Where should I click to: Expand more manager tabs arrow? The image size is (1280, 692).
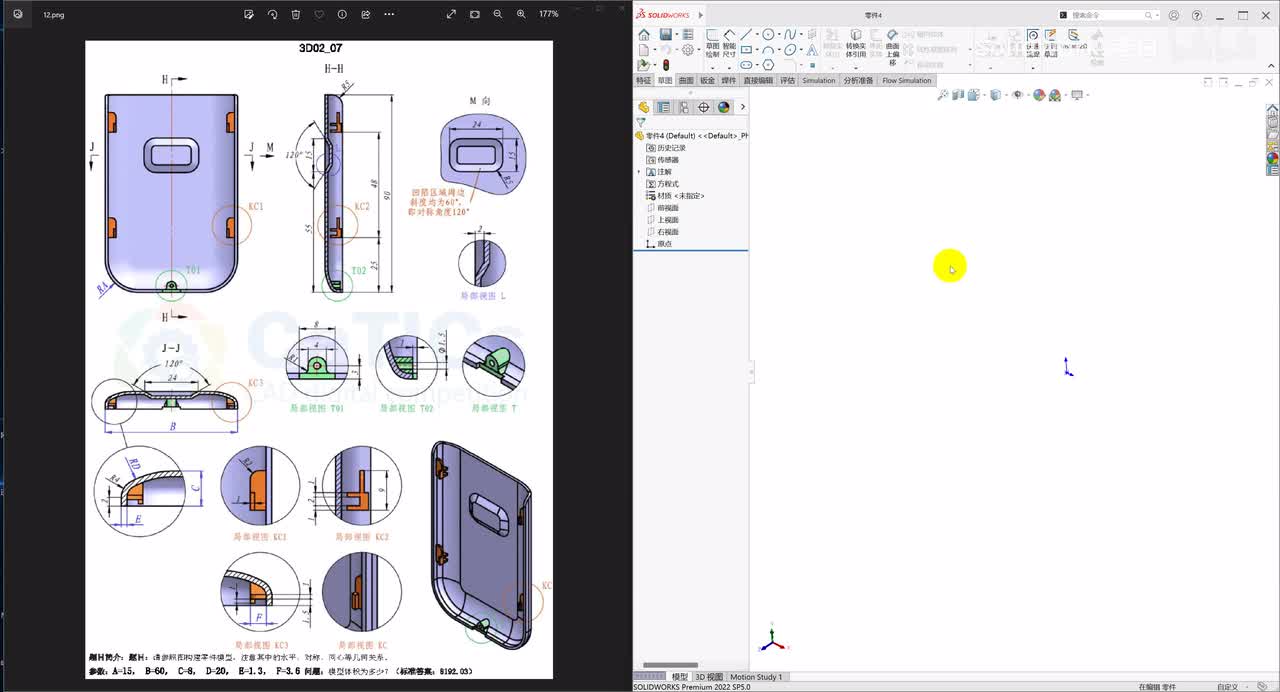click(742, 107)
